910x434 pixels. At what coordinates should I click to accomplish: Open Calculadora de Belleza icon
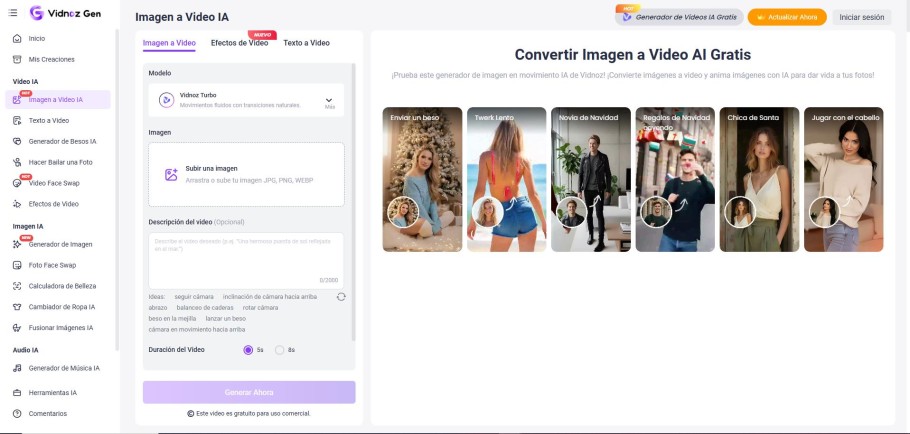17,286
